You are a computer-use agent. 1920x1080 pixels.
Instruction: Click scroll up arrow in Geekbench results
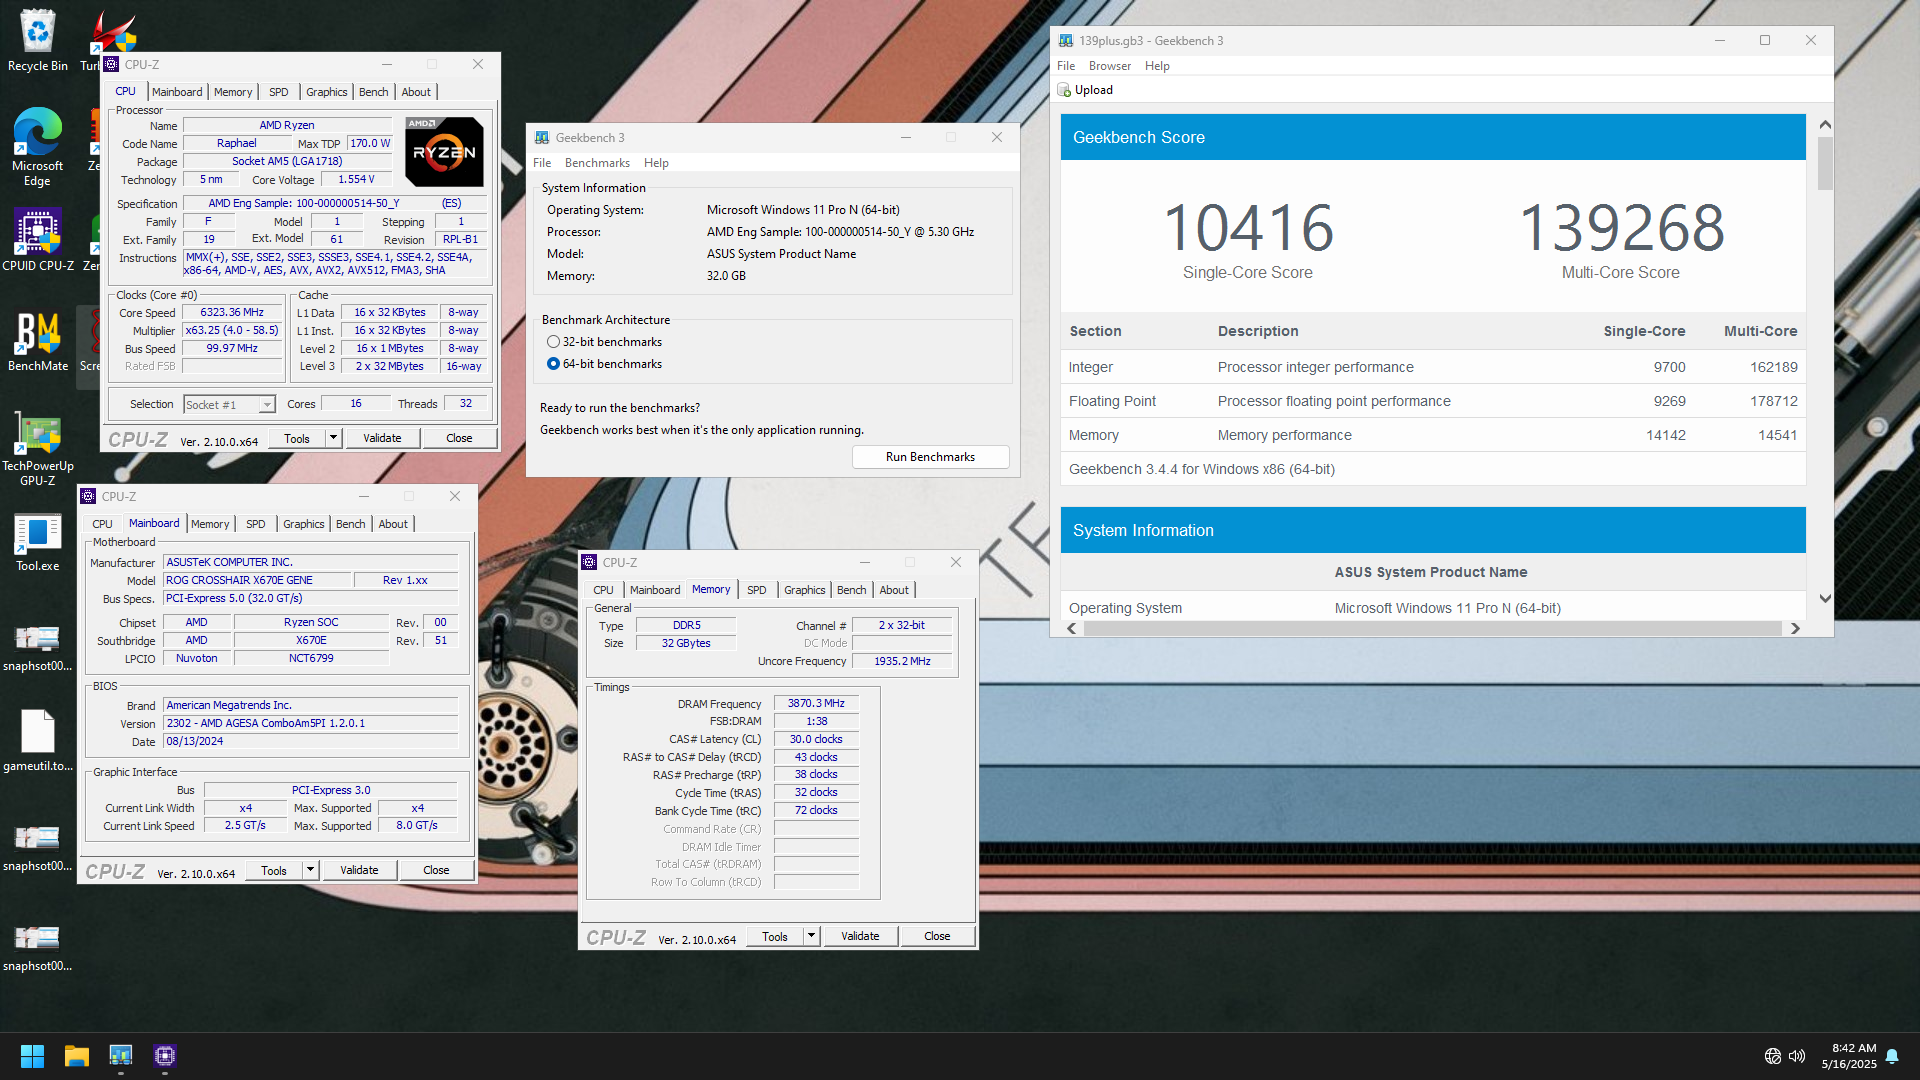click(x=1825, y=125)
